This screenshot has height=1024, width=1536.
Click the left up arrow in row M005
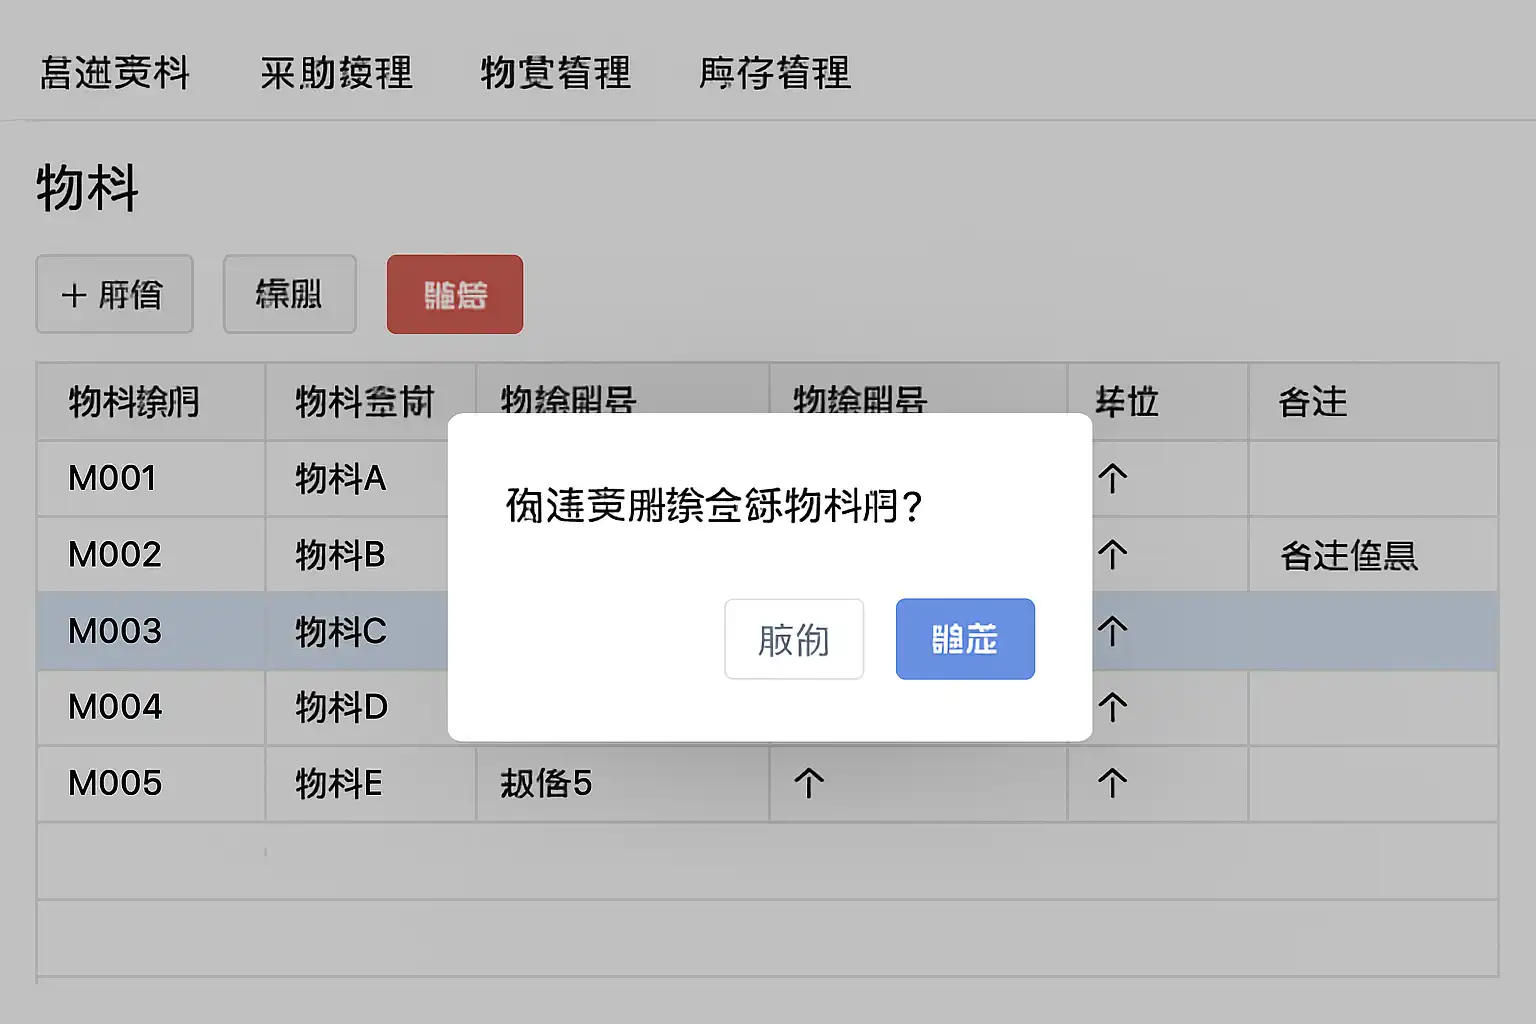808,783
